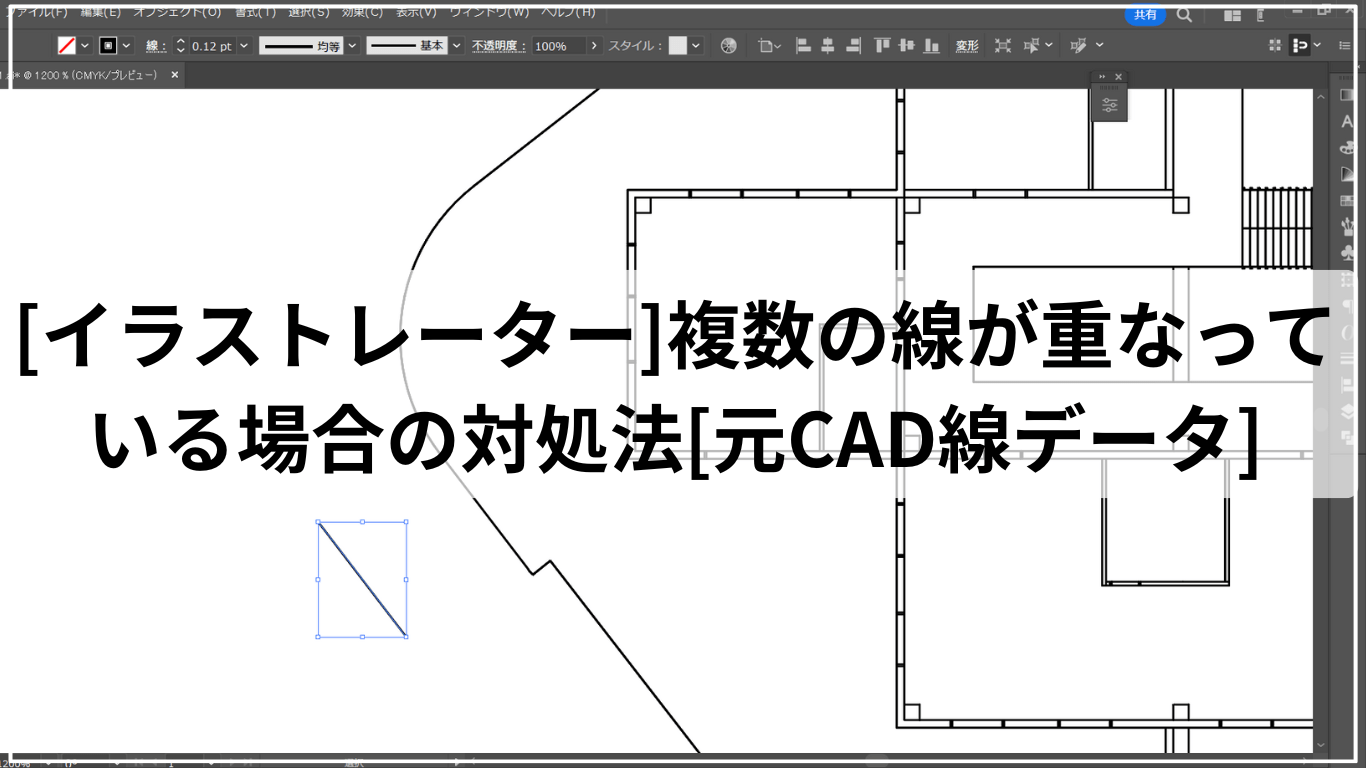Expand the stroke weight dropdown

pos(244,46)
